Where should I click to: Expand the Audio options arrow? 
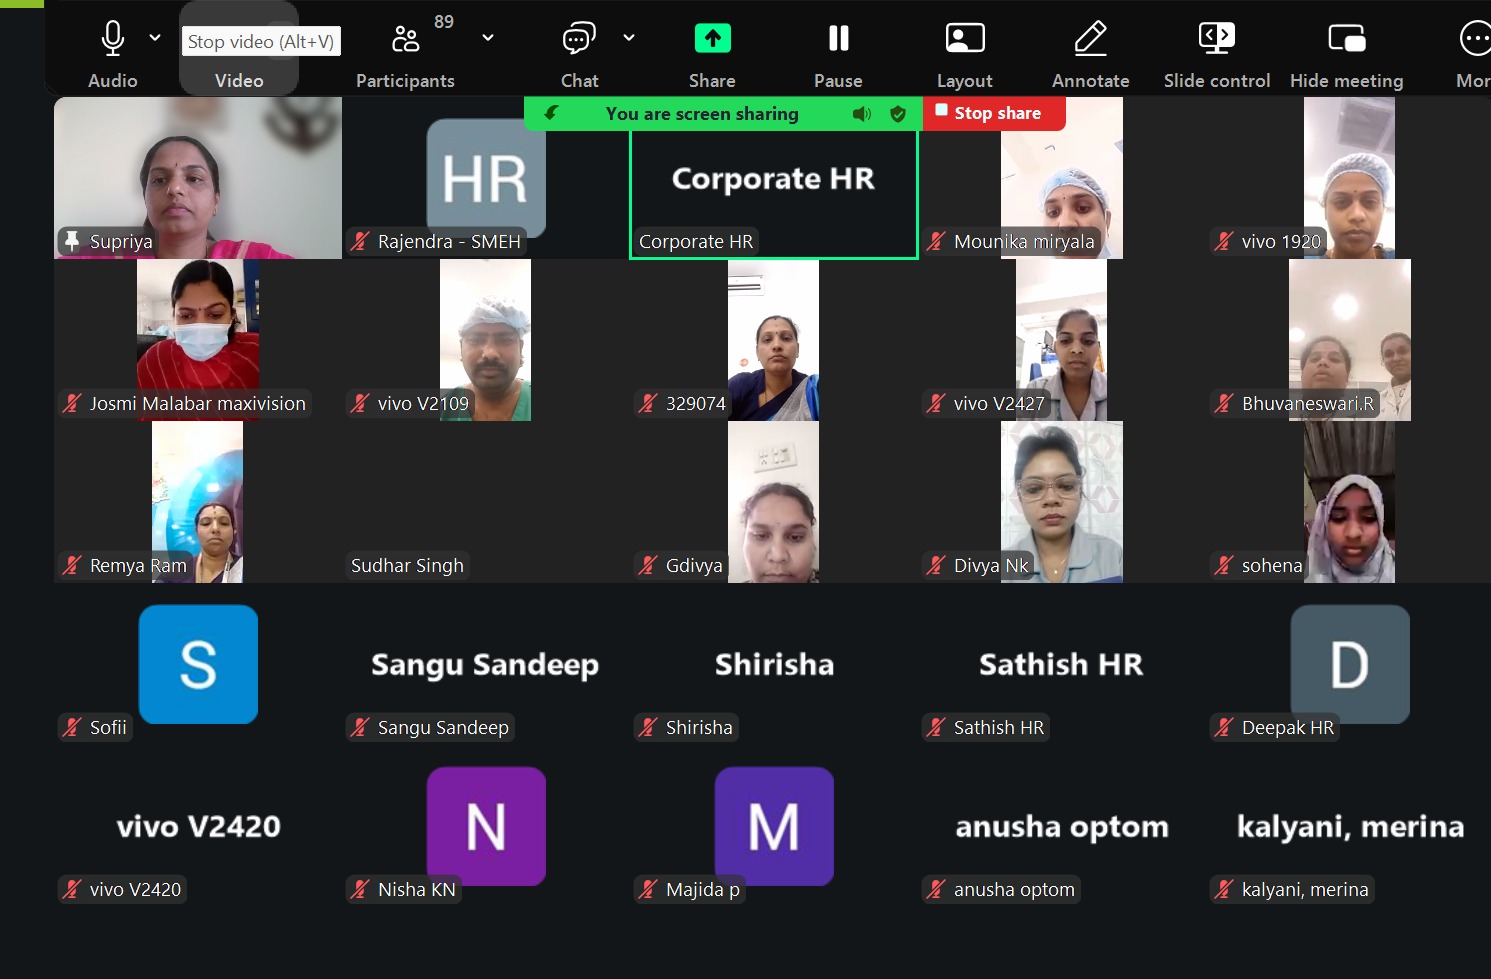pyautogui.click(x=155, y=38)
